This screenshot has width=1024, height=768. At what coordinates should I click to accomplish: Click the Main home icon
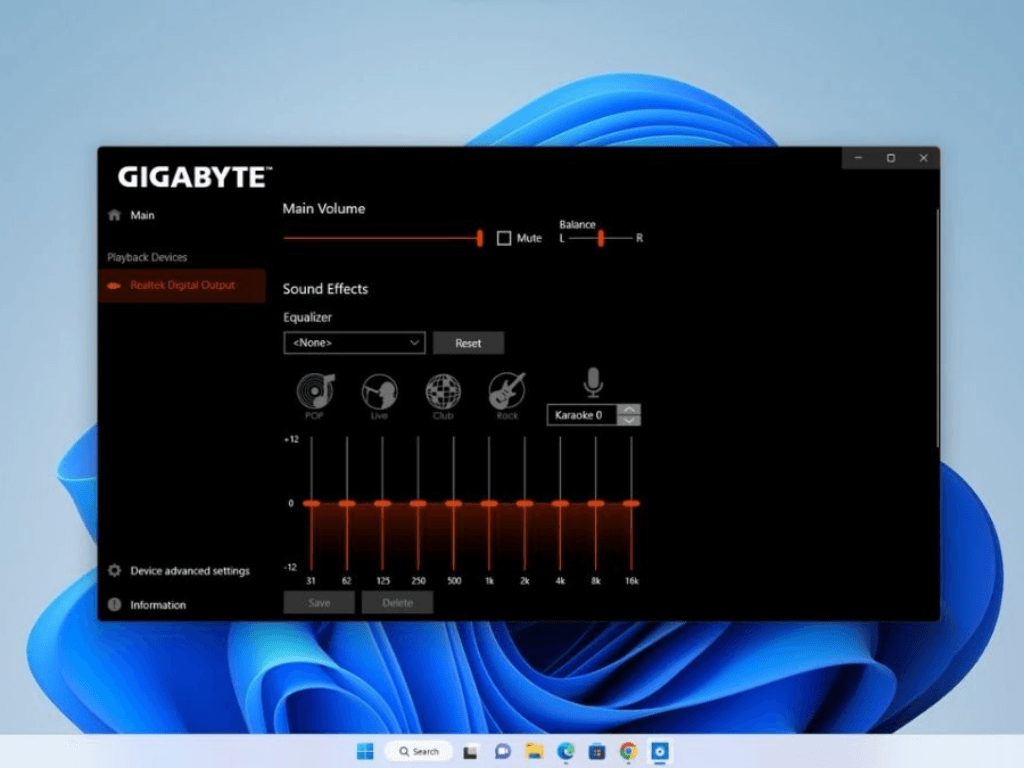tap(113, 214)
